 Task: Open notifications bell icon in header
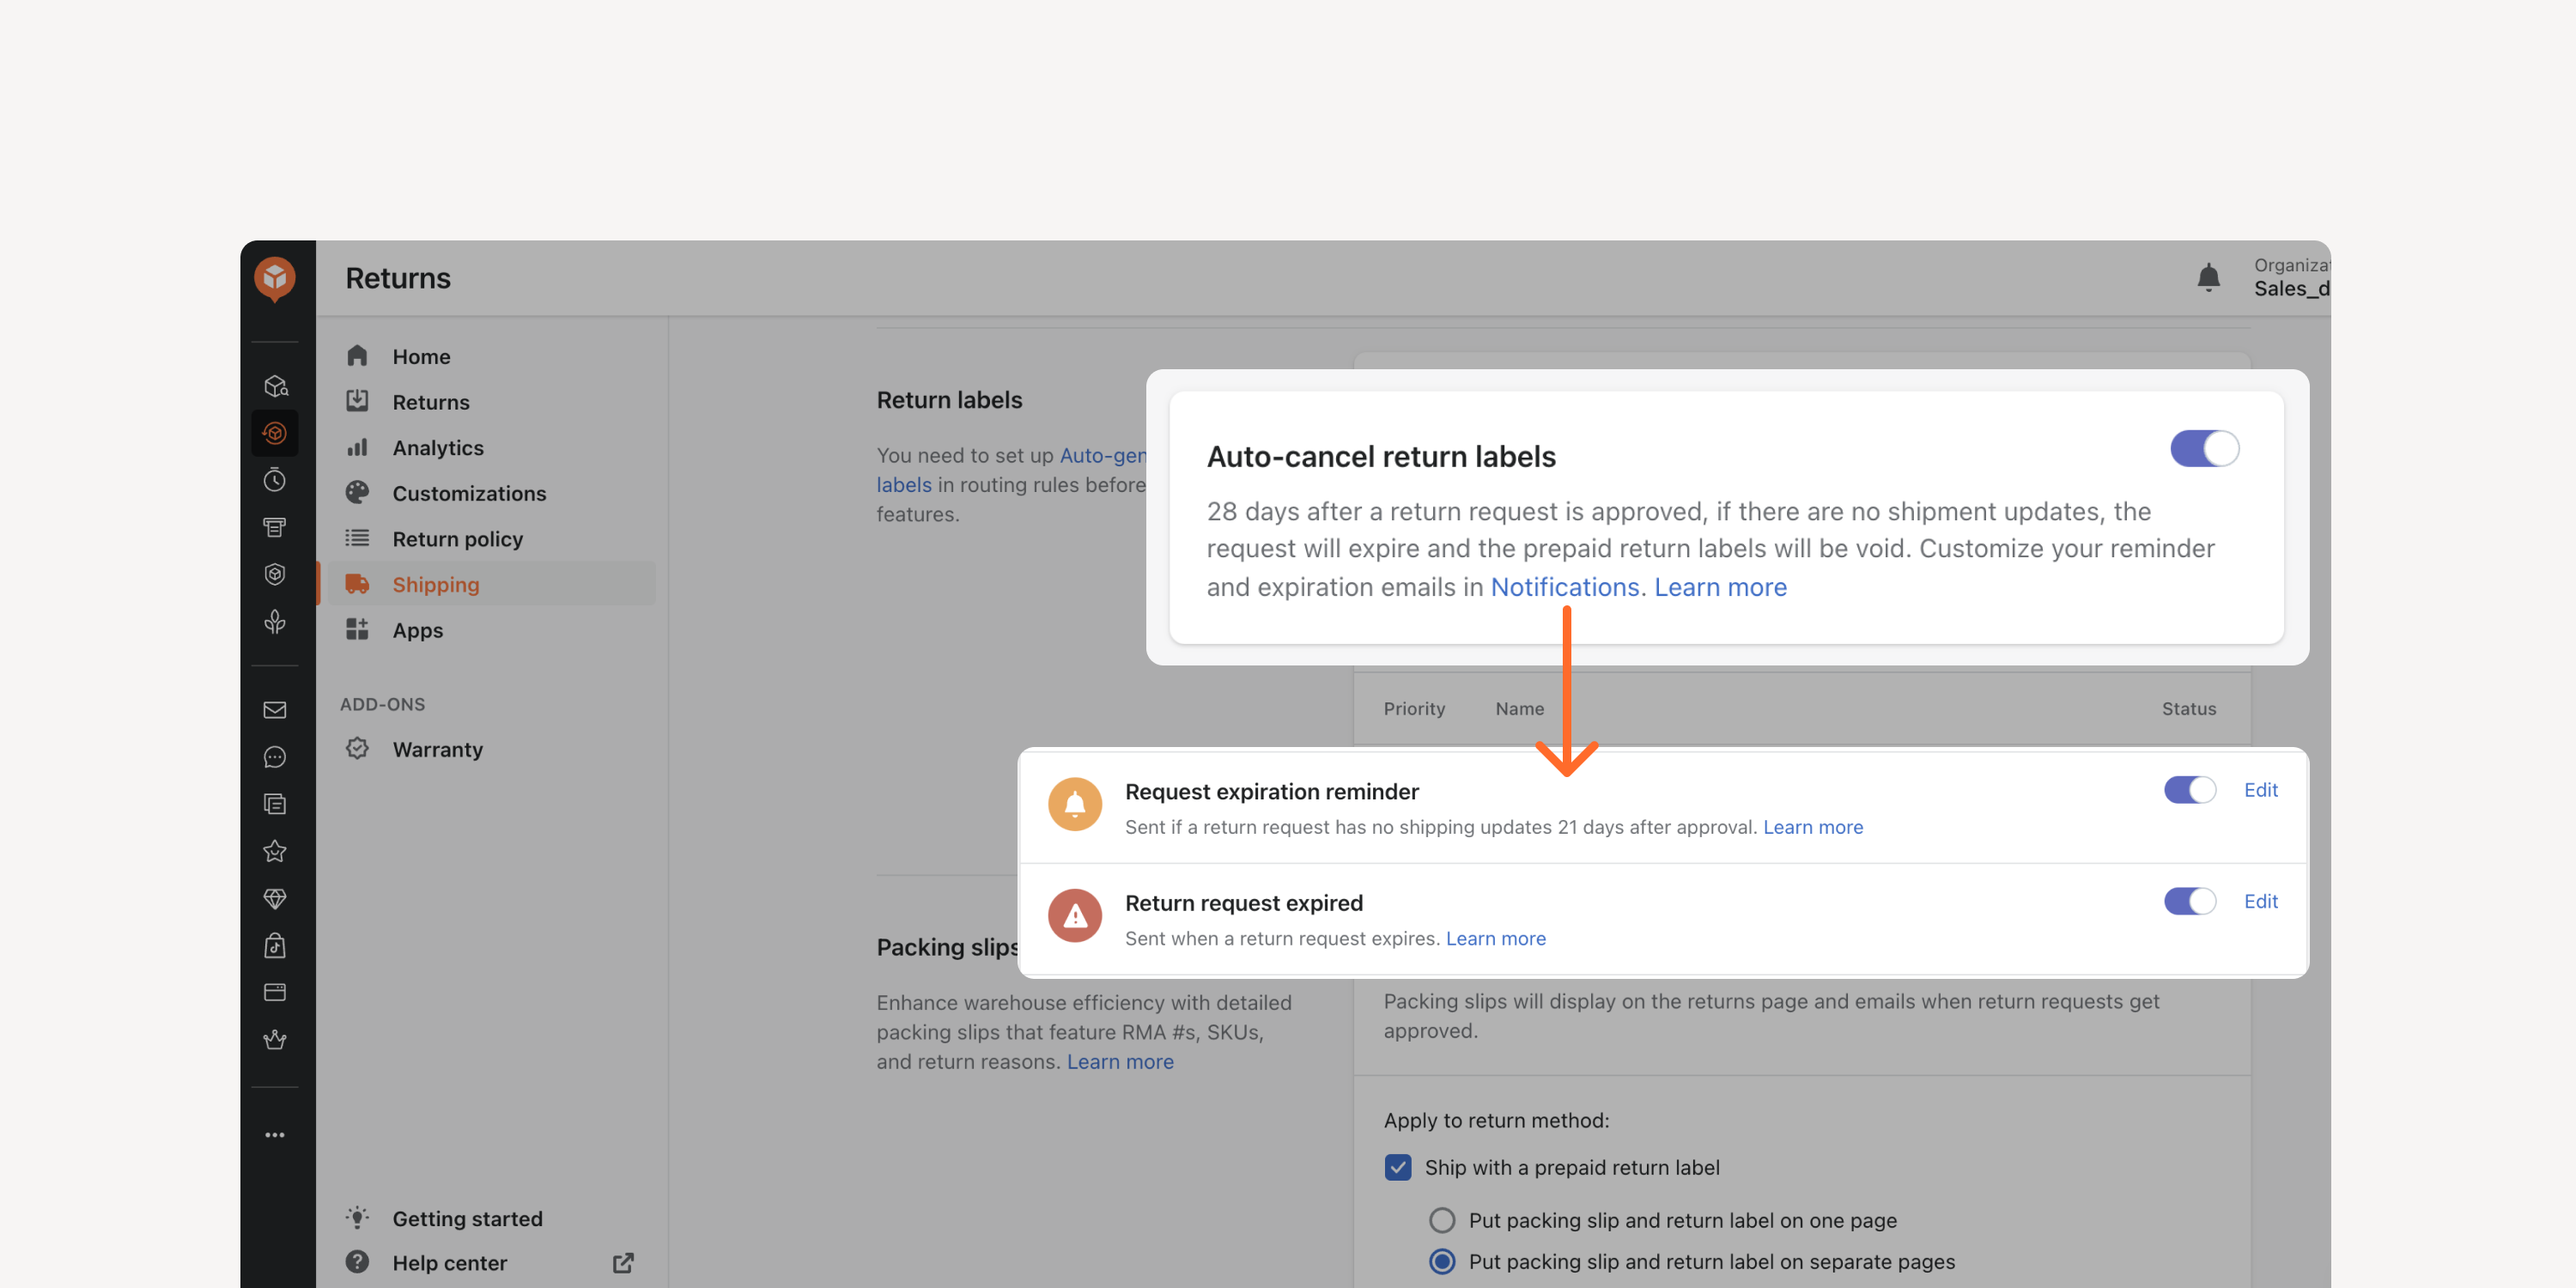tap(2208, 277)
